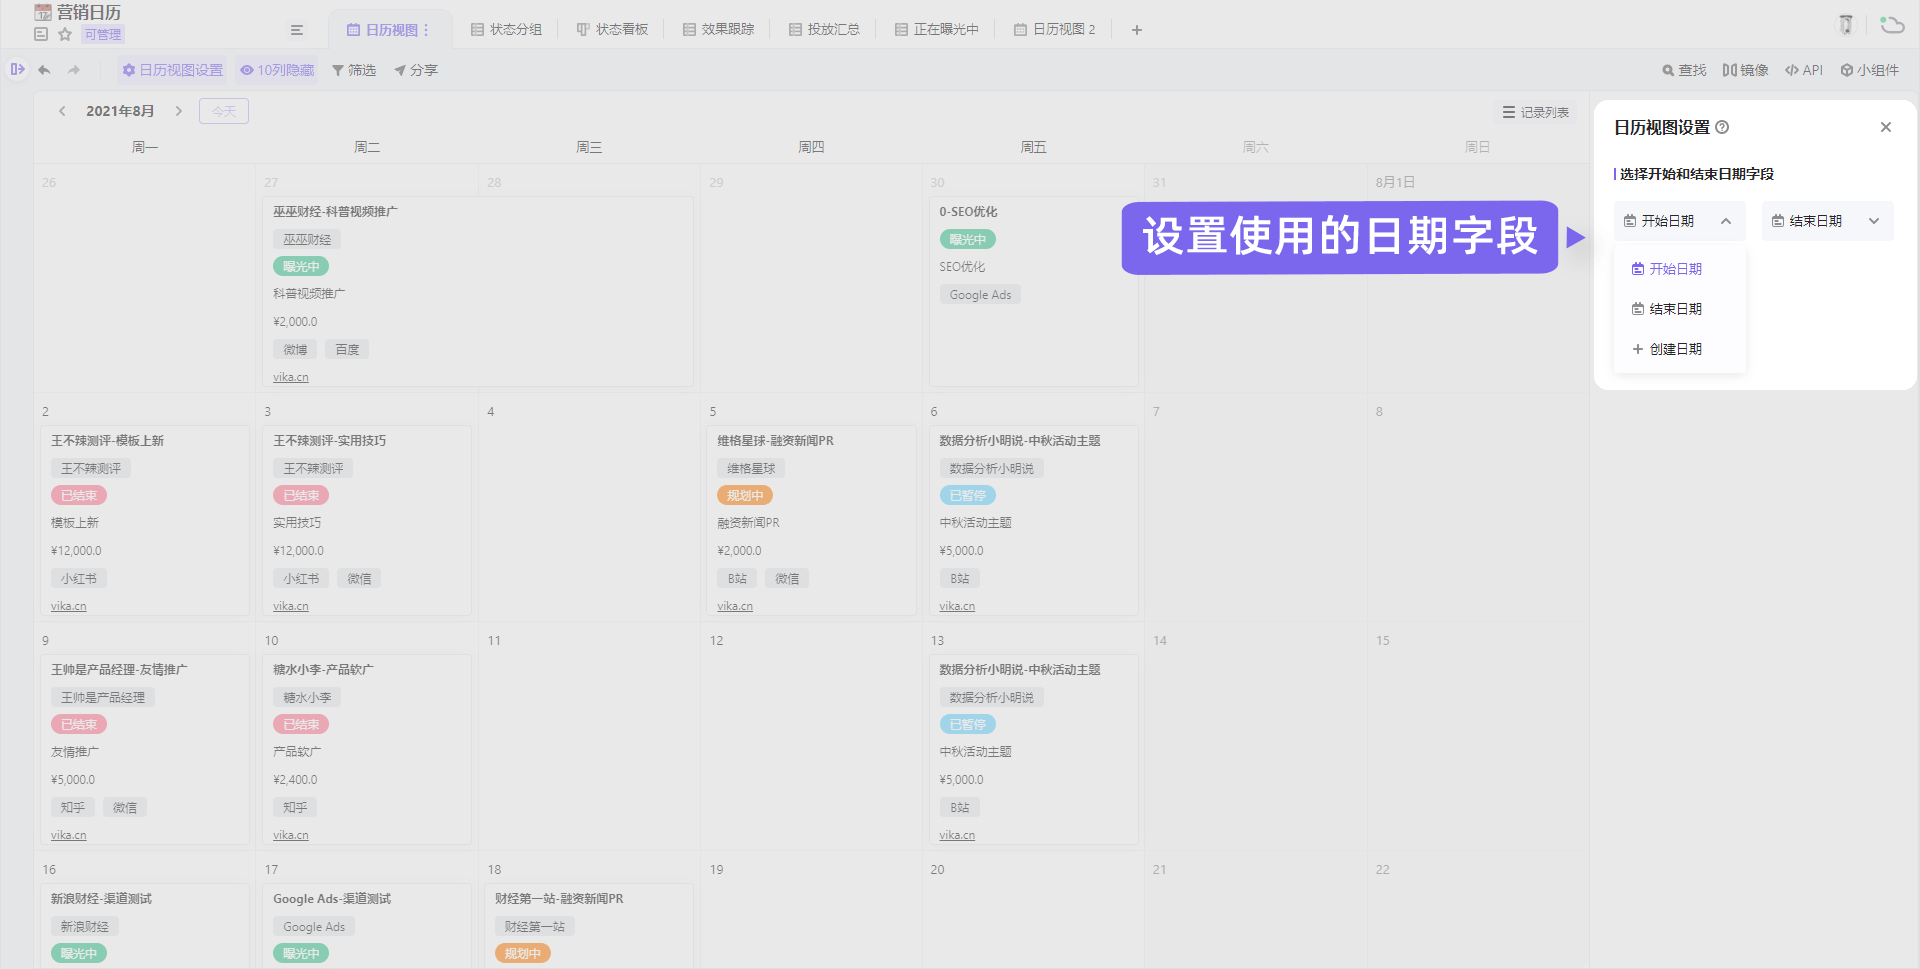
Task: Open the 查找 search tool
Action: (1684, 70)
